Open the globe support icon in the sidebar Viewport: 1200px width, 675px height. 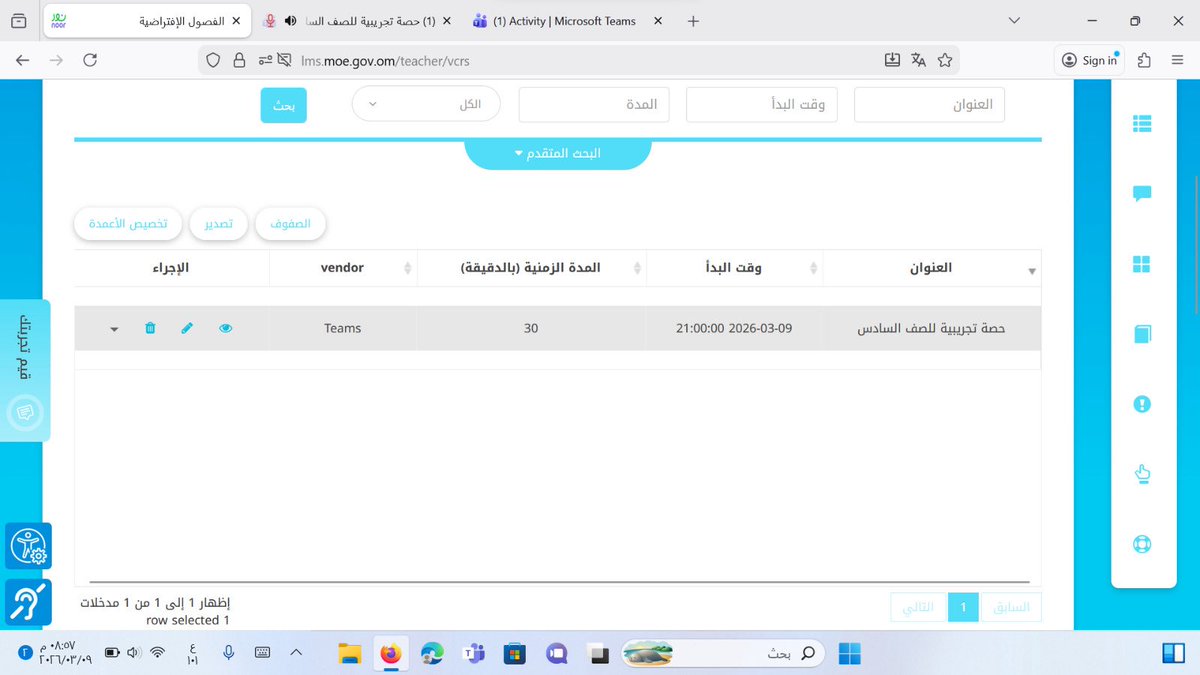[x=1142, y=544]
